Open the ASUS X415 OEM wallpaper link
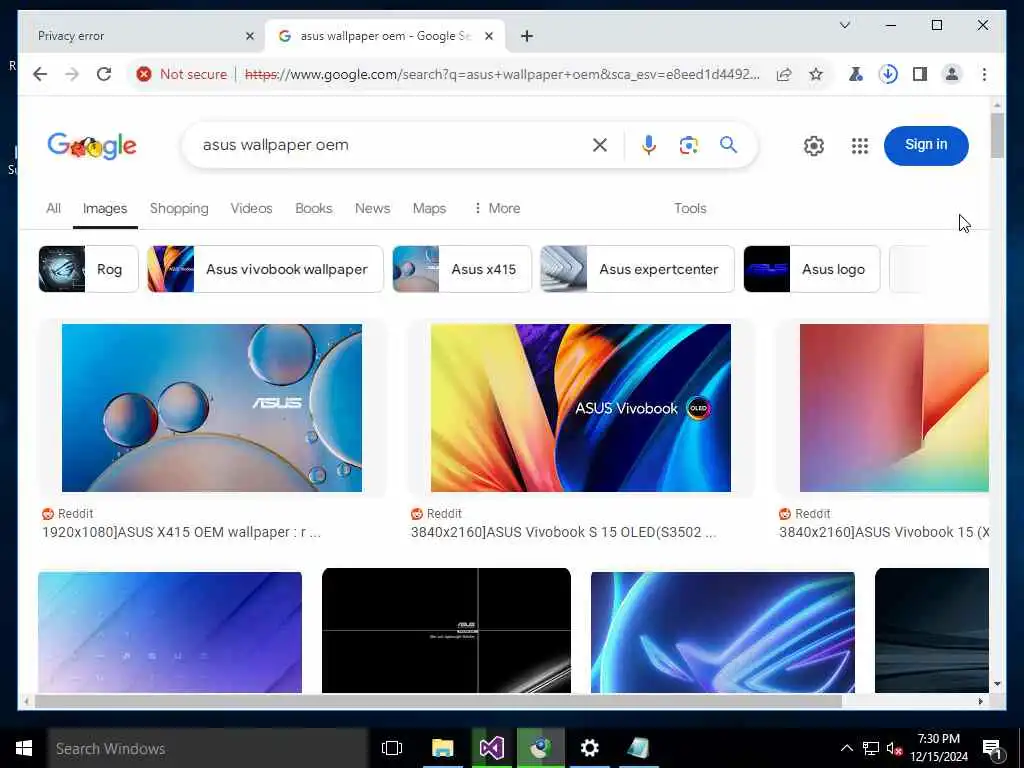Image resolution: width=1024 pixels, height=768 pixels. pyautogui.click(x=182, y=532)
